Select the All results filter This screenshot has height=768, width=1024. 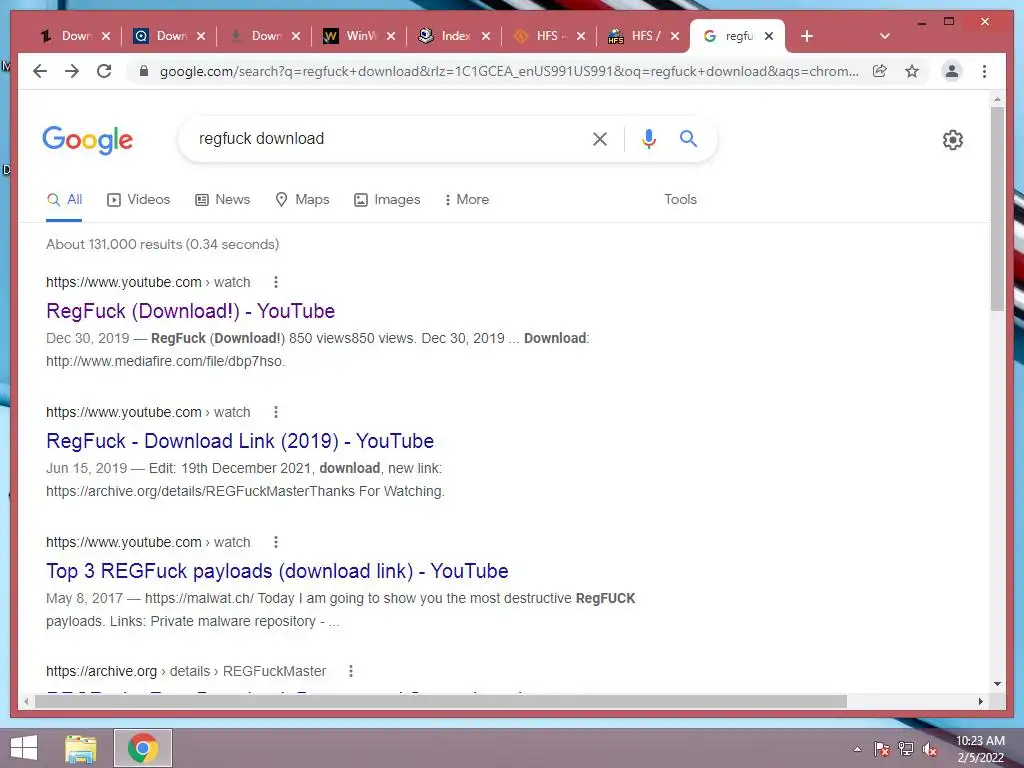(64, 200)
